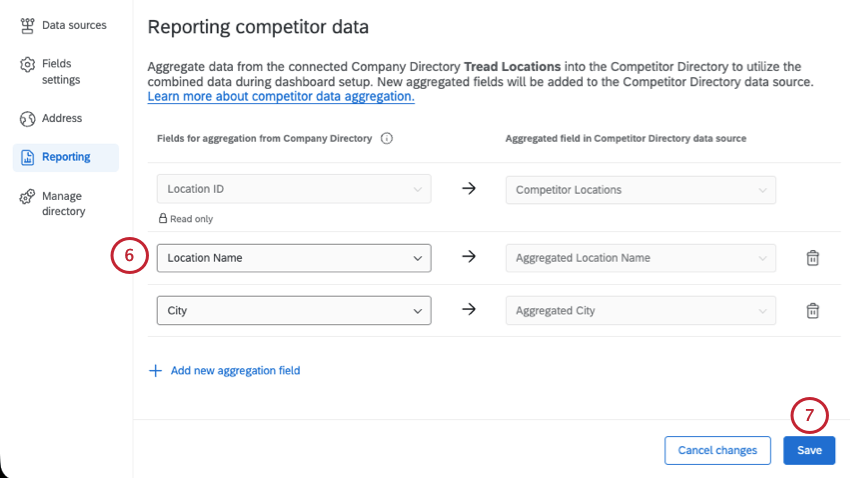The image size is (850, 478).
Task: Click the Data sources sidebar icon
Action: [x=28, y=25]
